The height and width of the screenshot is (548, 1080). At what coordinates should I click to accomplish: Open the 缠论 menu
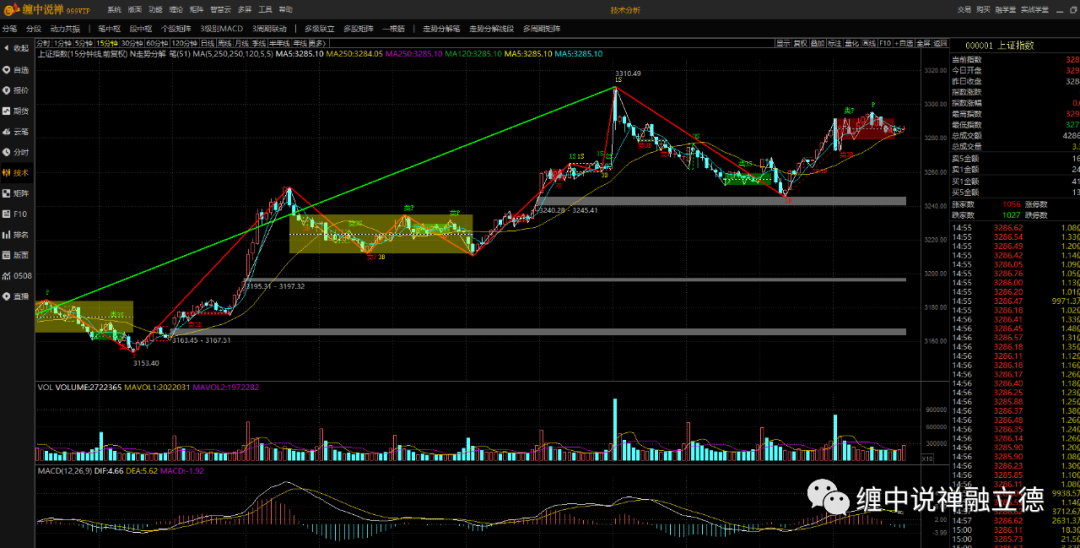click(176, 10)
